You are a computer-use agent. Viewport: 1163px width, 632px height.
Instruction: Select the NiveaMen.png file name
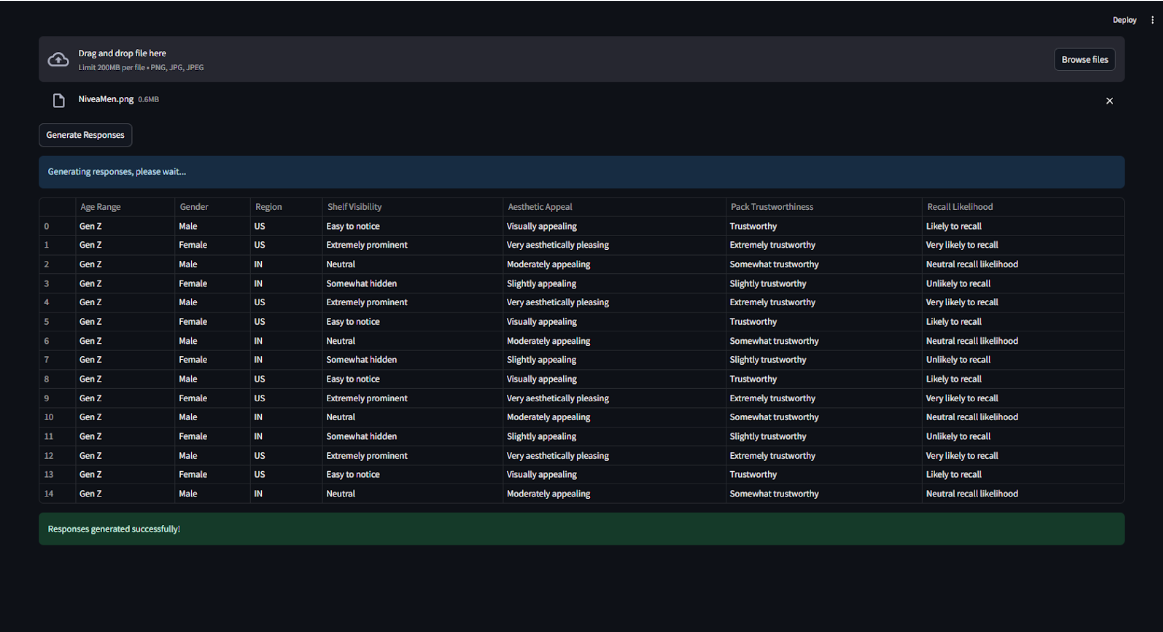pos(106,99)
